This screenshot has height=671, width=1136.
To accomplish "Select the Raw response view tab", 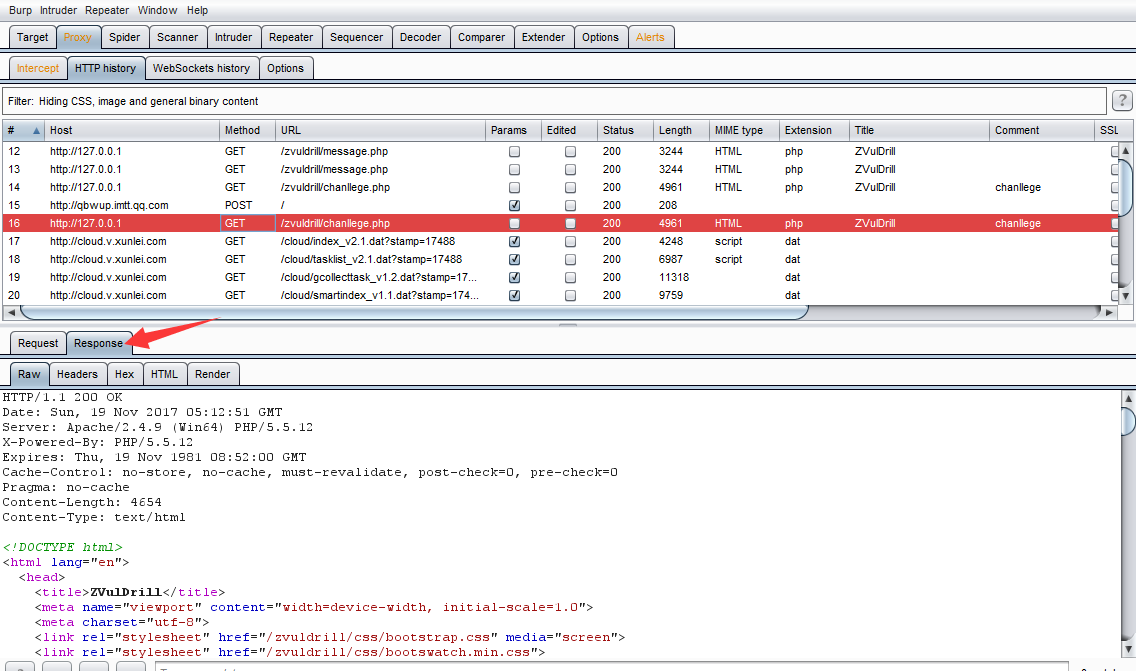I will click(x=29, y=374).
